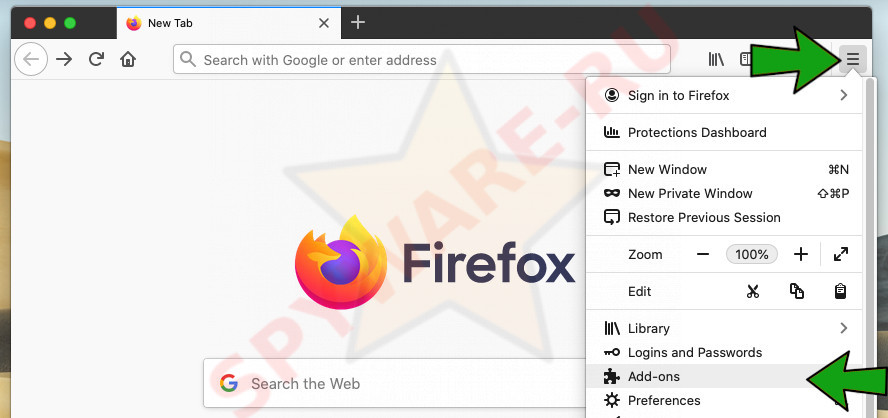Image resolution: width=888 pixels, height=418 pixels.
Task: Click the Preferences gear icon
Action: click(x=612, y=400)
